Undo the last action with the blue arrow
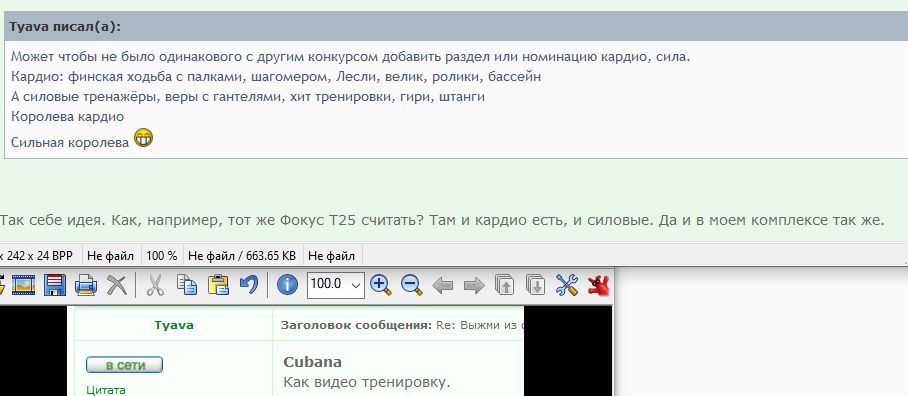The width and height of the screenshot is (908, 396). pos(249,285)
